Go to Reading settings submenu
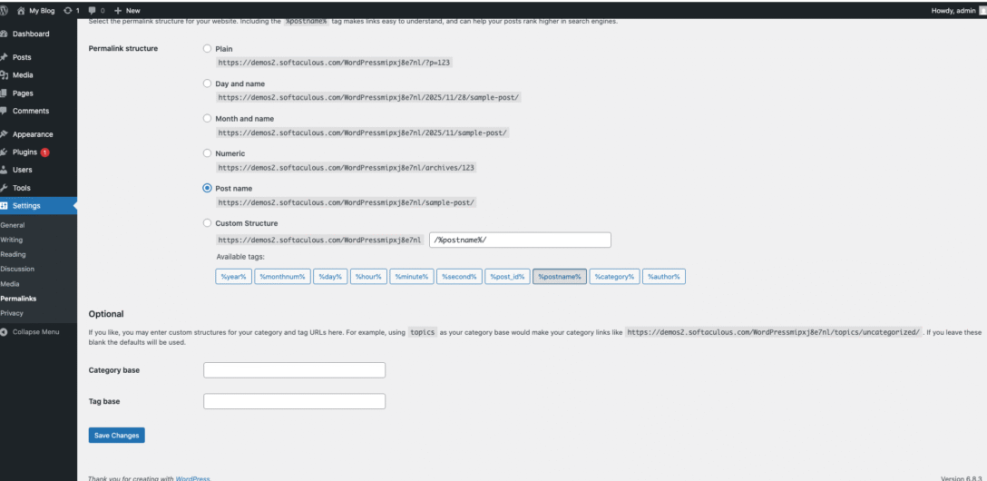The height and width of the screenshot is (481, 987). click(x=13, y=254)
